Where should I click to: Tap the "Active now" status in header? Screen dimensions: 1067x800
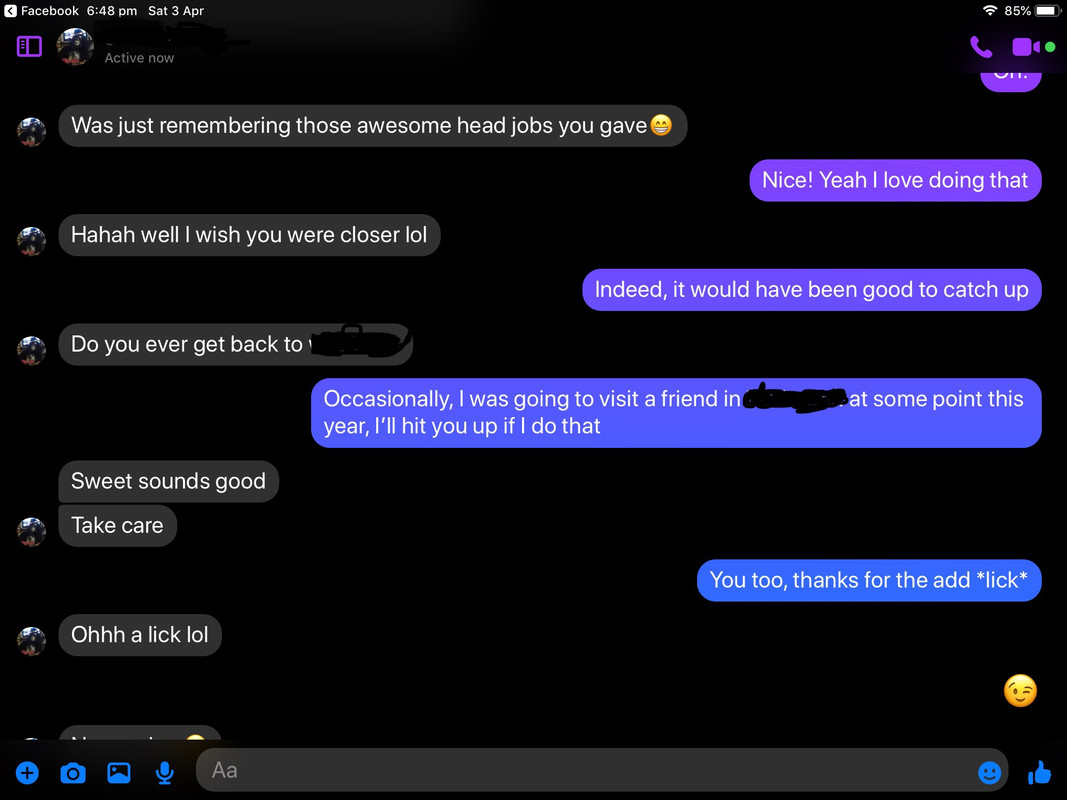139,59
